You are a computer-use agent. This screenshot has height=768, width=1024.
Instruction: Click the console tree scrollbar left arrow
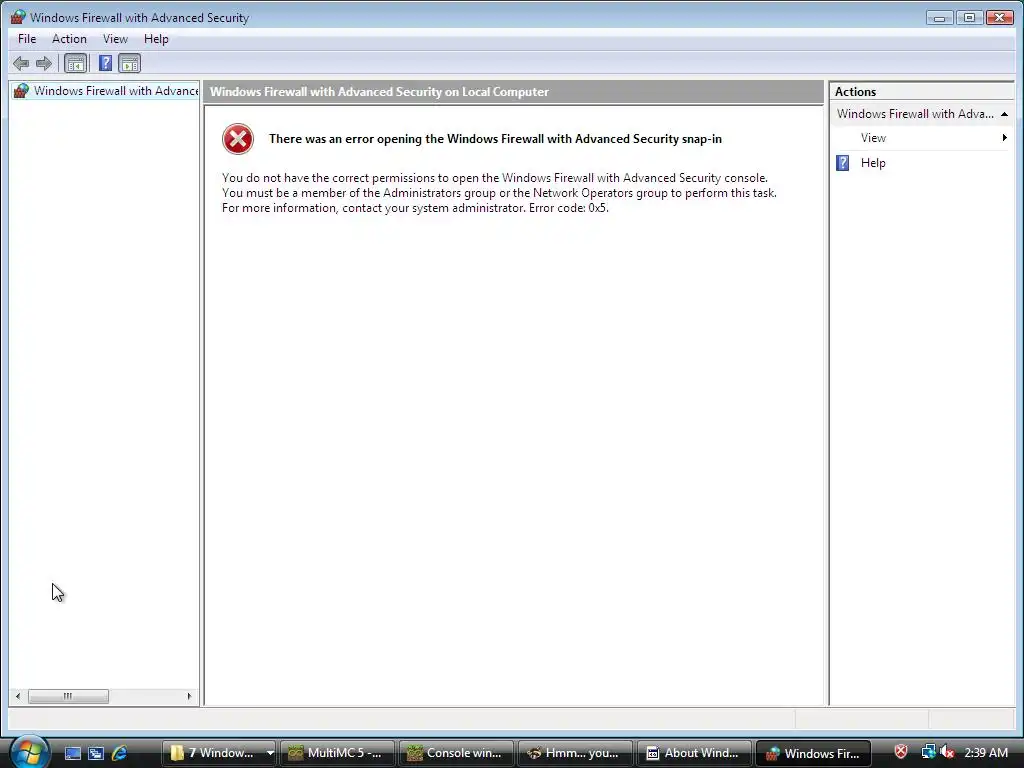coord(18,696)
